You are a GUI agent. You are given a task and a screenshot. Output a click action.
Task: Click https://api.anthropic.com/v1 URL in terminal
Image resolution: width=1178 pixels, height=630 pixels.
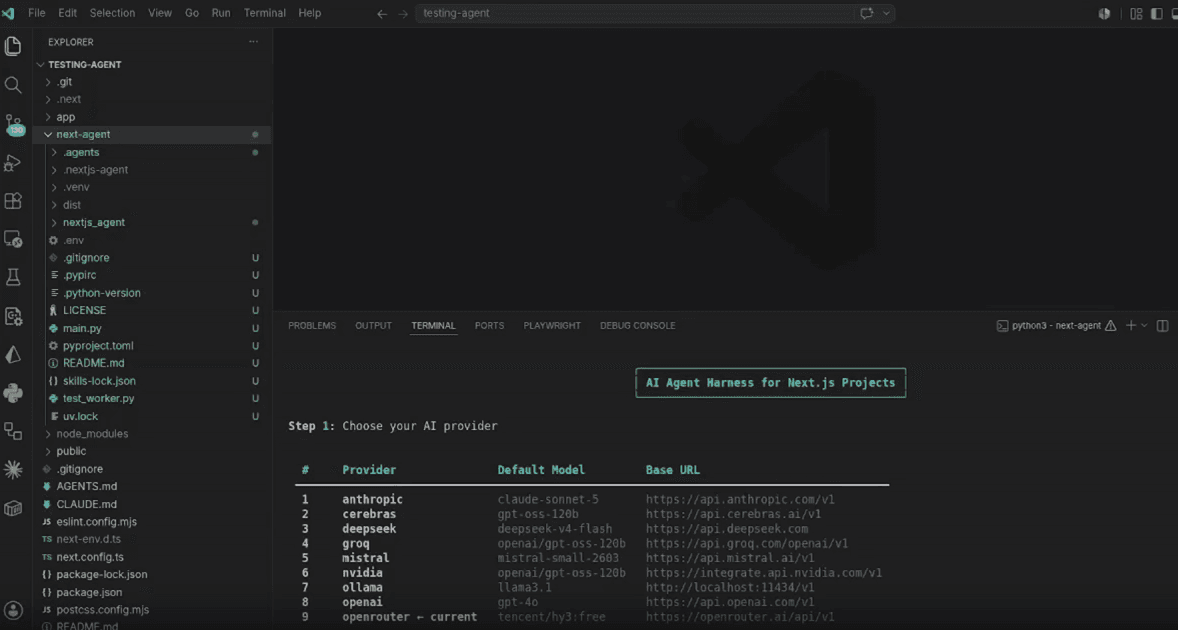[x=740, y=499]
